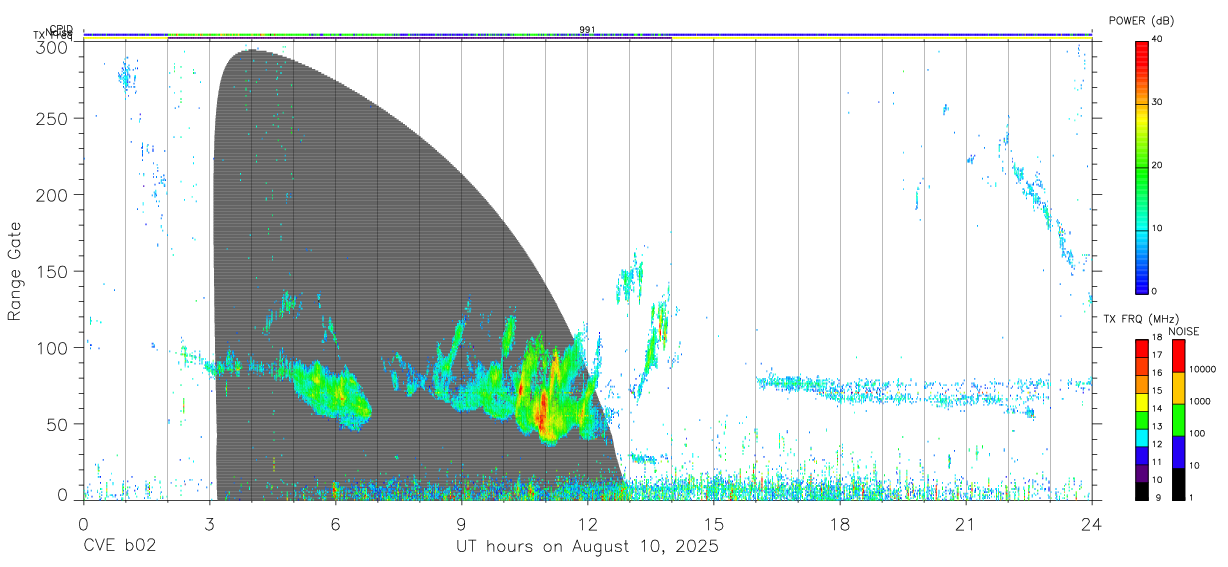The image size is (1228, 567).
Task: Click the '17' label on the TX FRQ scale
Action: tap(1158, 356)
